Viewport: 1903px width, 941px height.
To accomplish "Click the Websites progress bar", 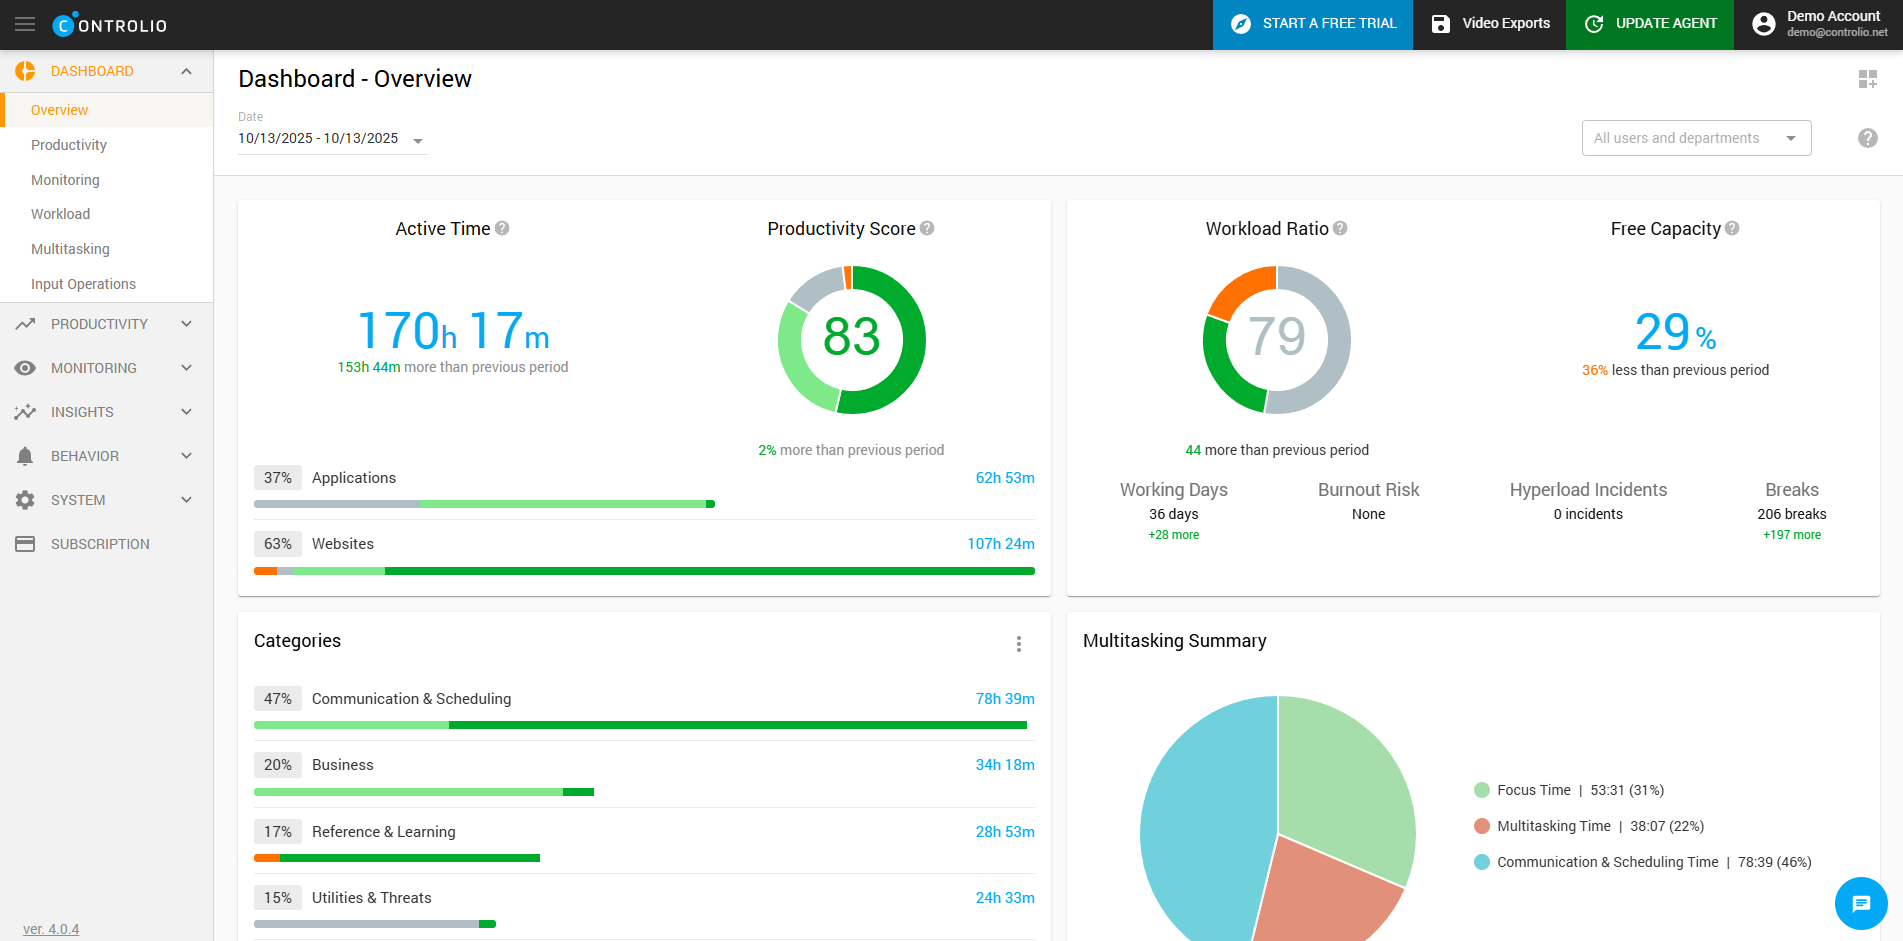I will (x=644, y=571).
